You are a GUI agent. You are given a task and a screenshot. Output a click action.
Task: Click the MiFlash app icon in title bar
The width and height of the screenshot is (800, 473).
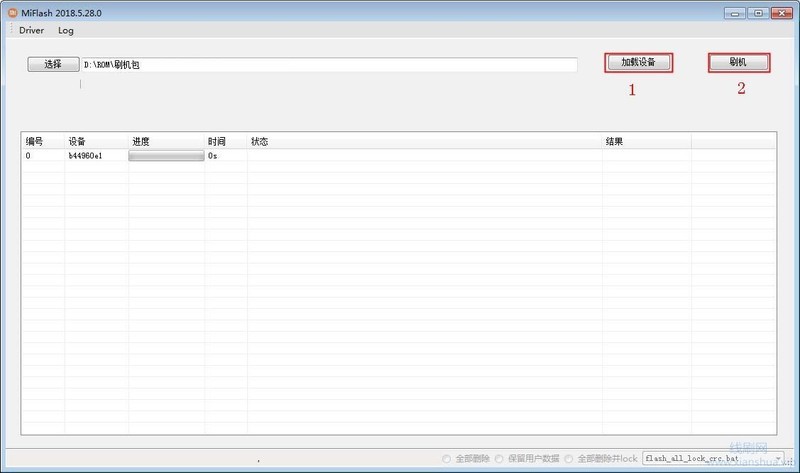click(x=13, y=13)
